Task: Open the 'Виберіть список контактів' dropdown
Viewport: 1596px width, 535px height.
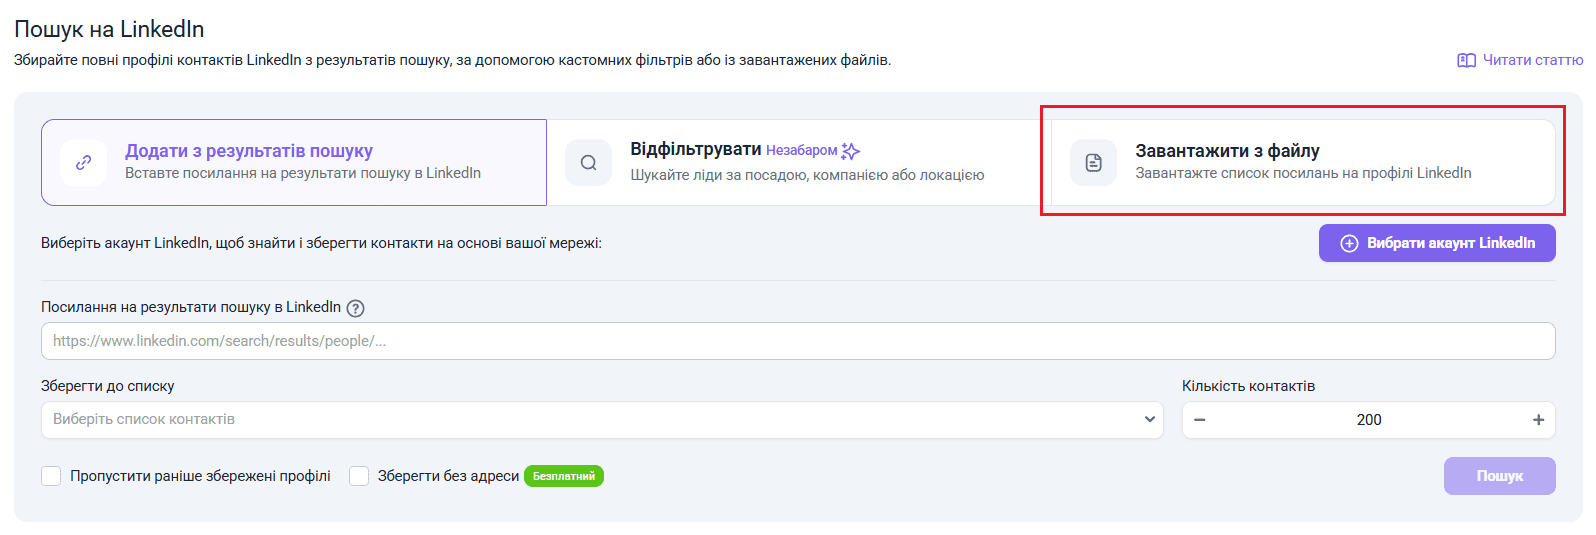Action: [602, 420]
